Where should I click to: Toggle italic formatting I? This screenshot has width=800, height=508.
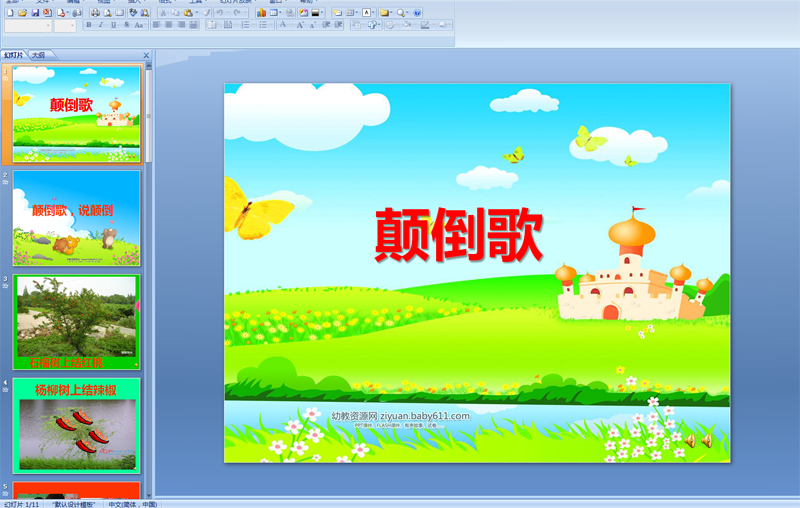coord(101,24)
